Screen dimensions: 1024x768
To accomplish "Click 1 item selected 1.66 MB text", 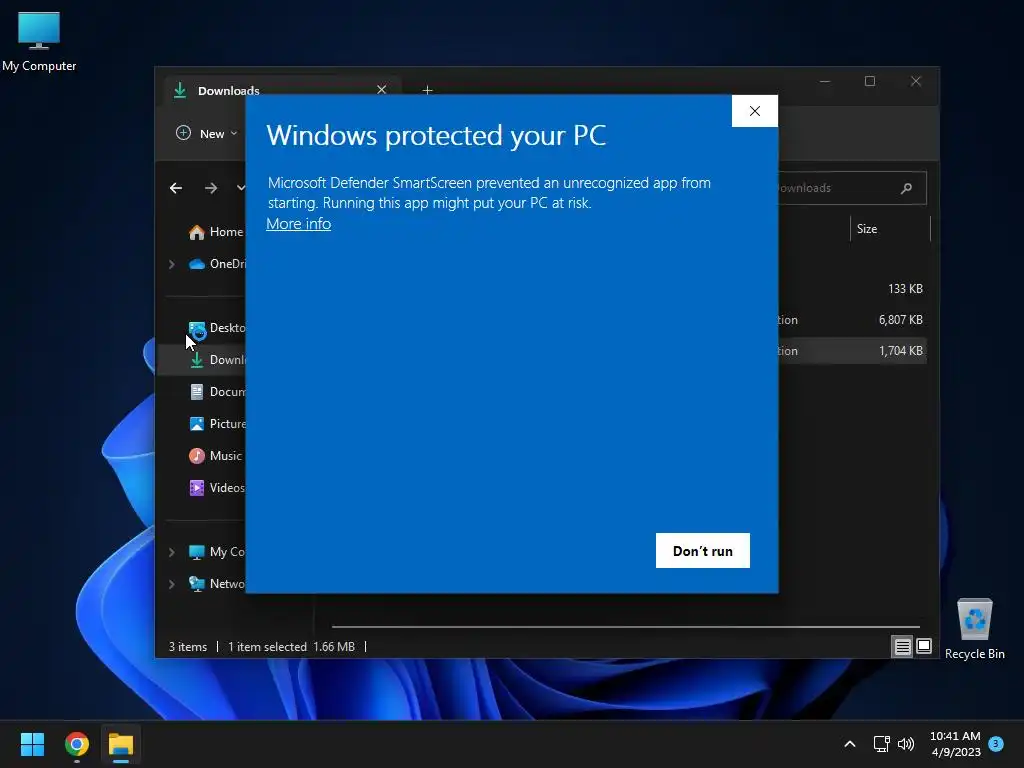I will pyautogui.click(x=291, y=647).
